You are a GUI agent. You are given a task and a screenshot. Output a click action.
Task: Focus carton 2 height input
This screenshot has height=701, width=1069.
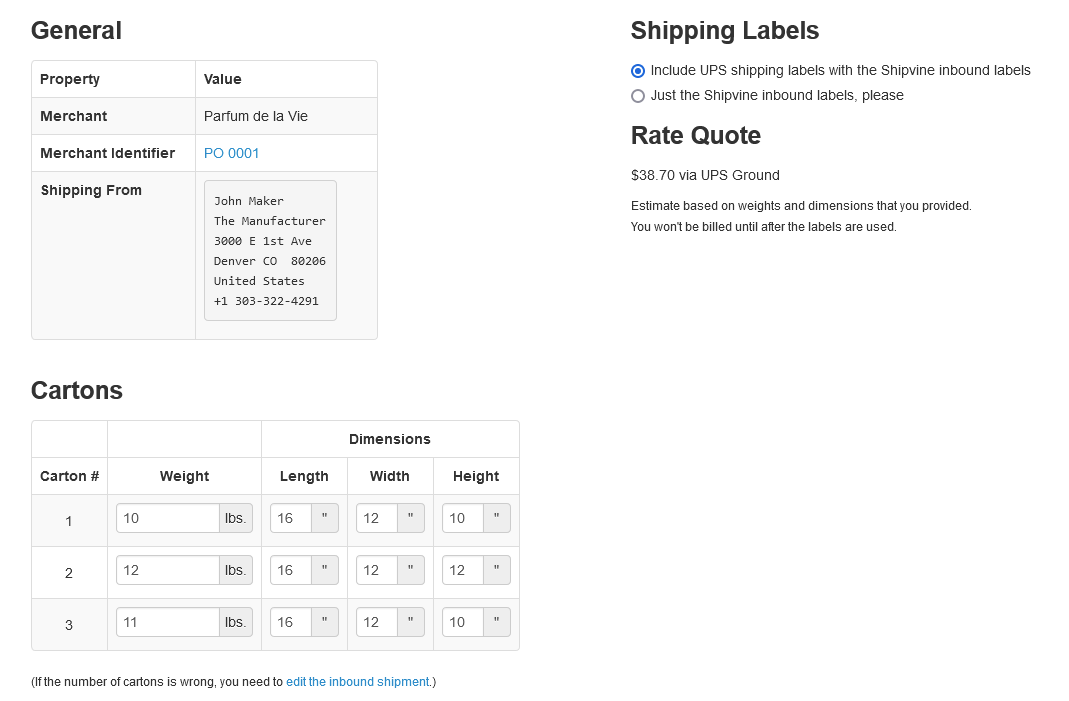tap(463, 570)
